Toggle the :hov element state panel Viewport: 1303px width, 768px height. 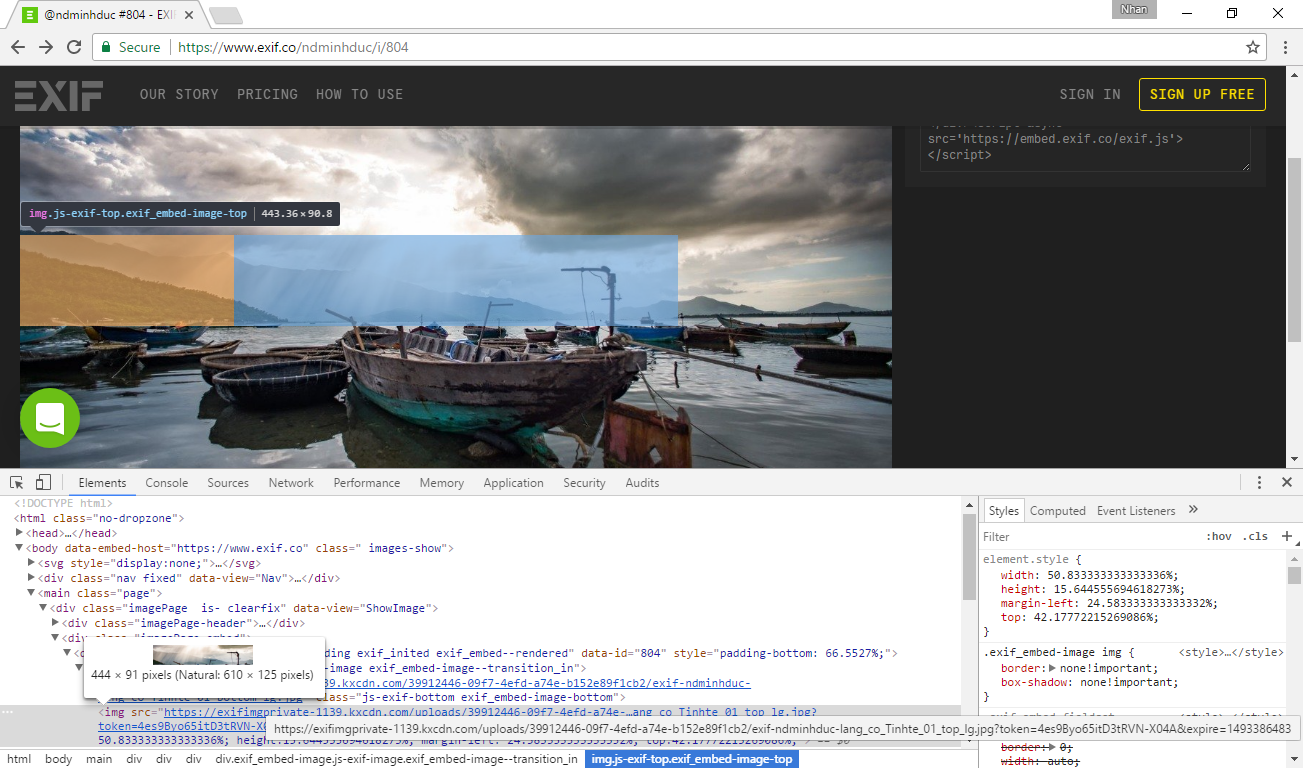(1218, 537)
